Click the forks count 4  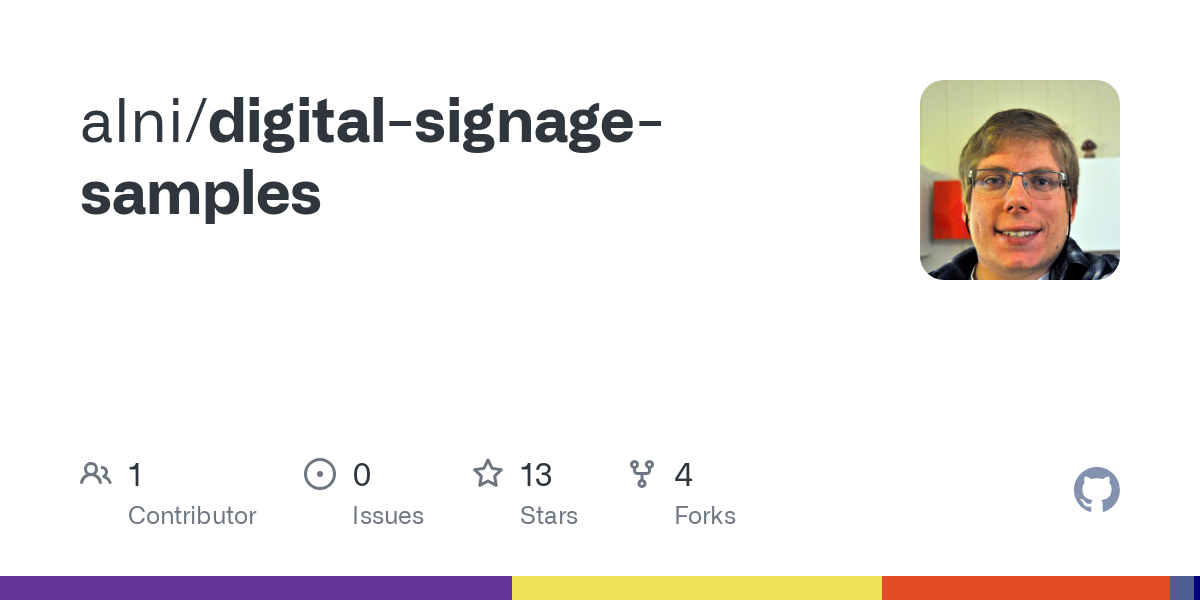click(684, 475)
